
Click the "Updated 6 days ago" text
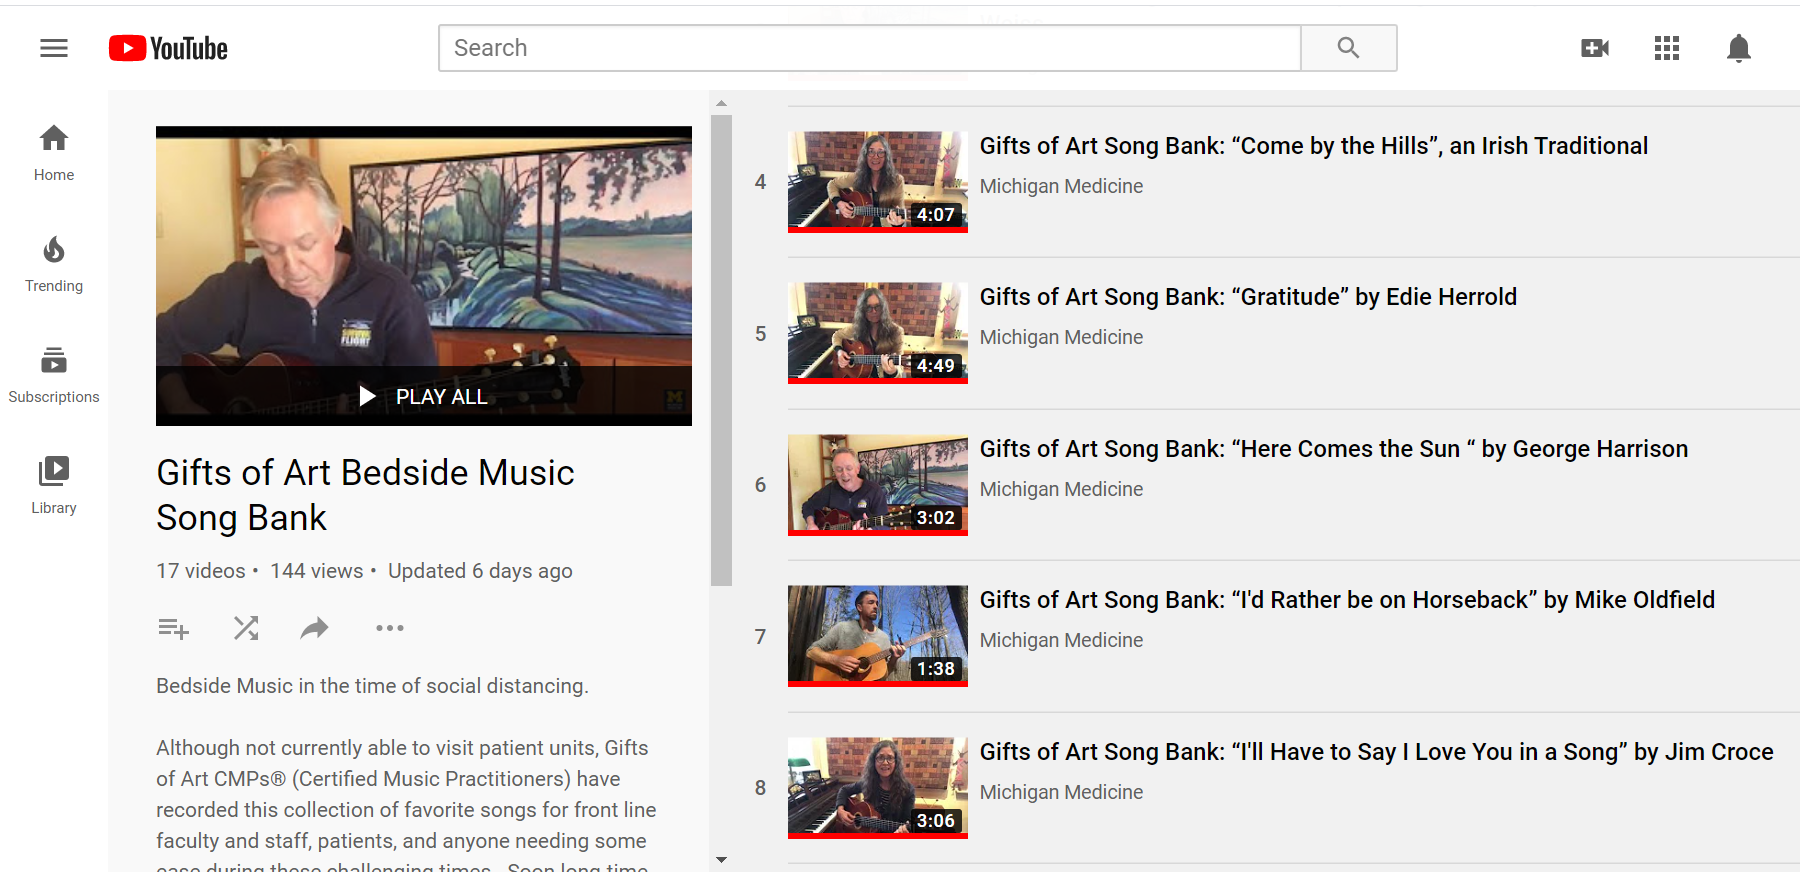[x=480, y=571]
